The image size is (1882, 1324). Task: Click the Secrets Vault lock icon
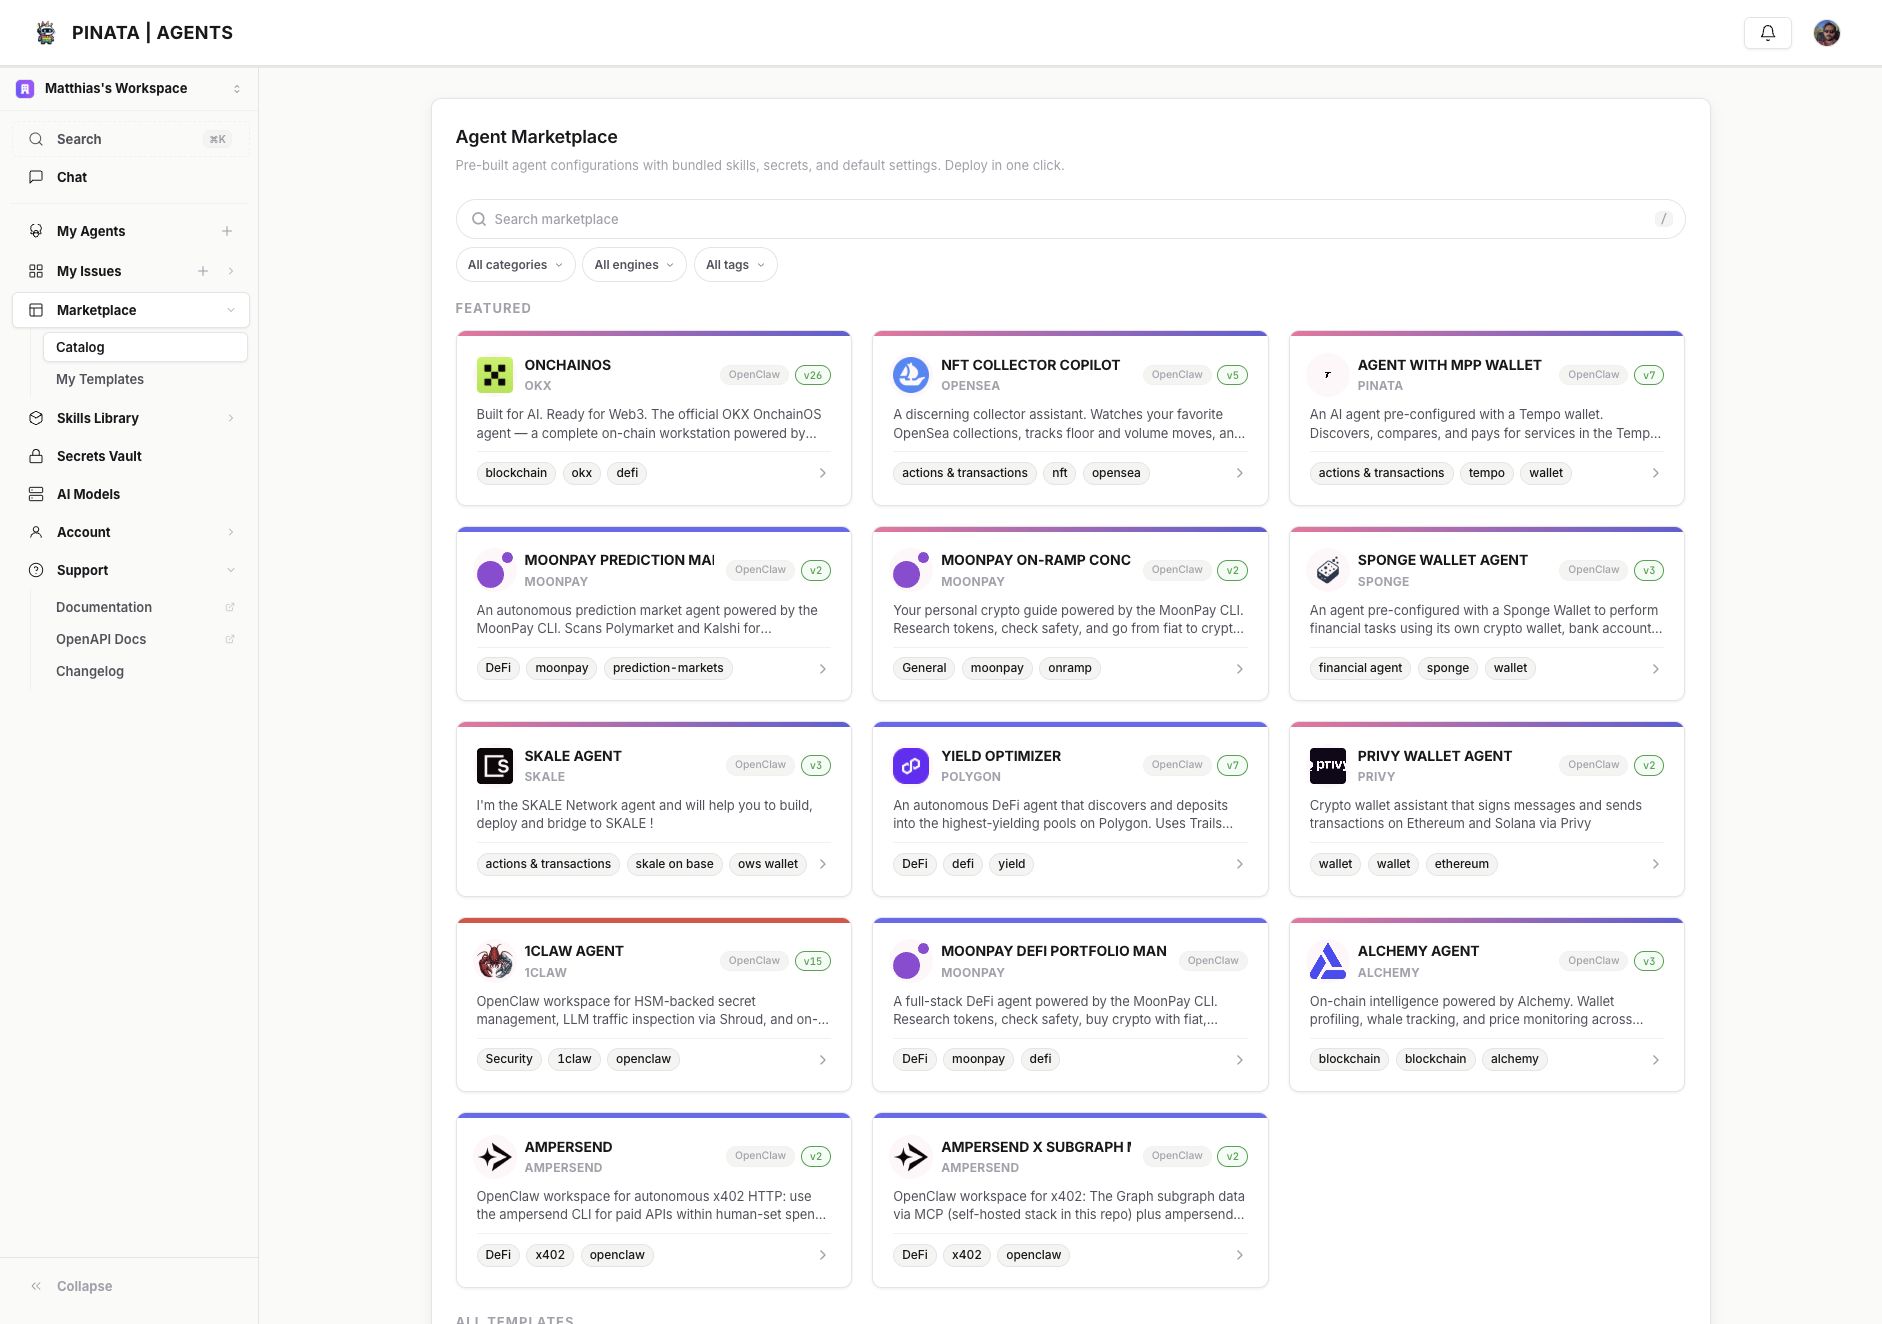click(x=36, y=456)
